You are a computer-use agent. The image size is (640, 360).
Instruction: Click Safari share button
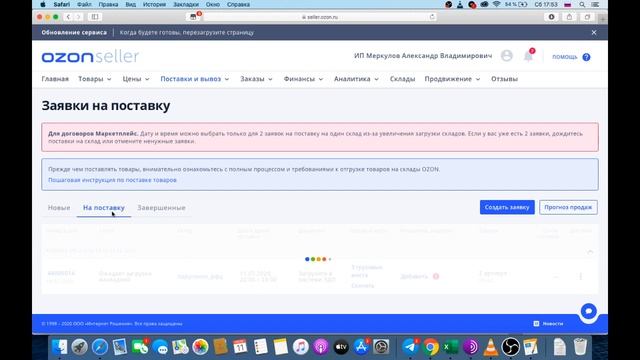(x=569, y=17)
